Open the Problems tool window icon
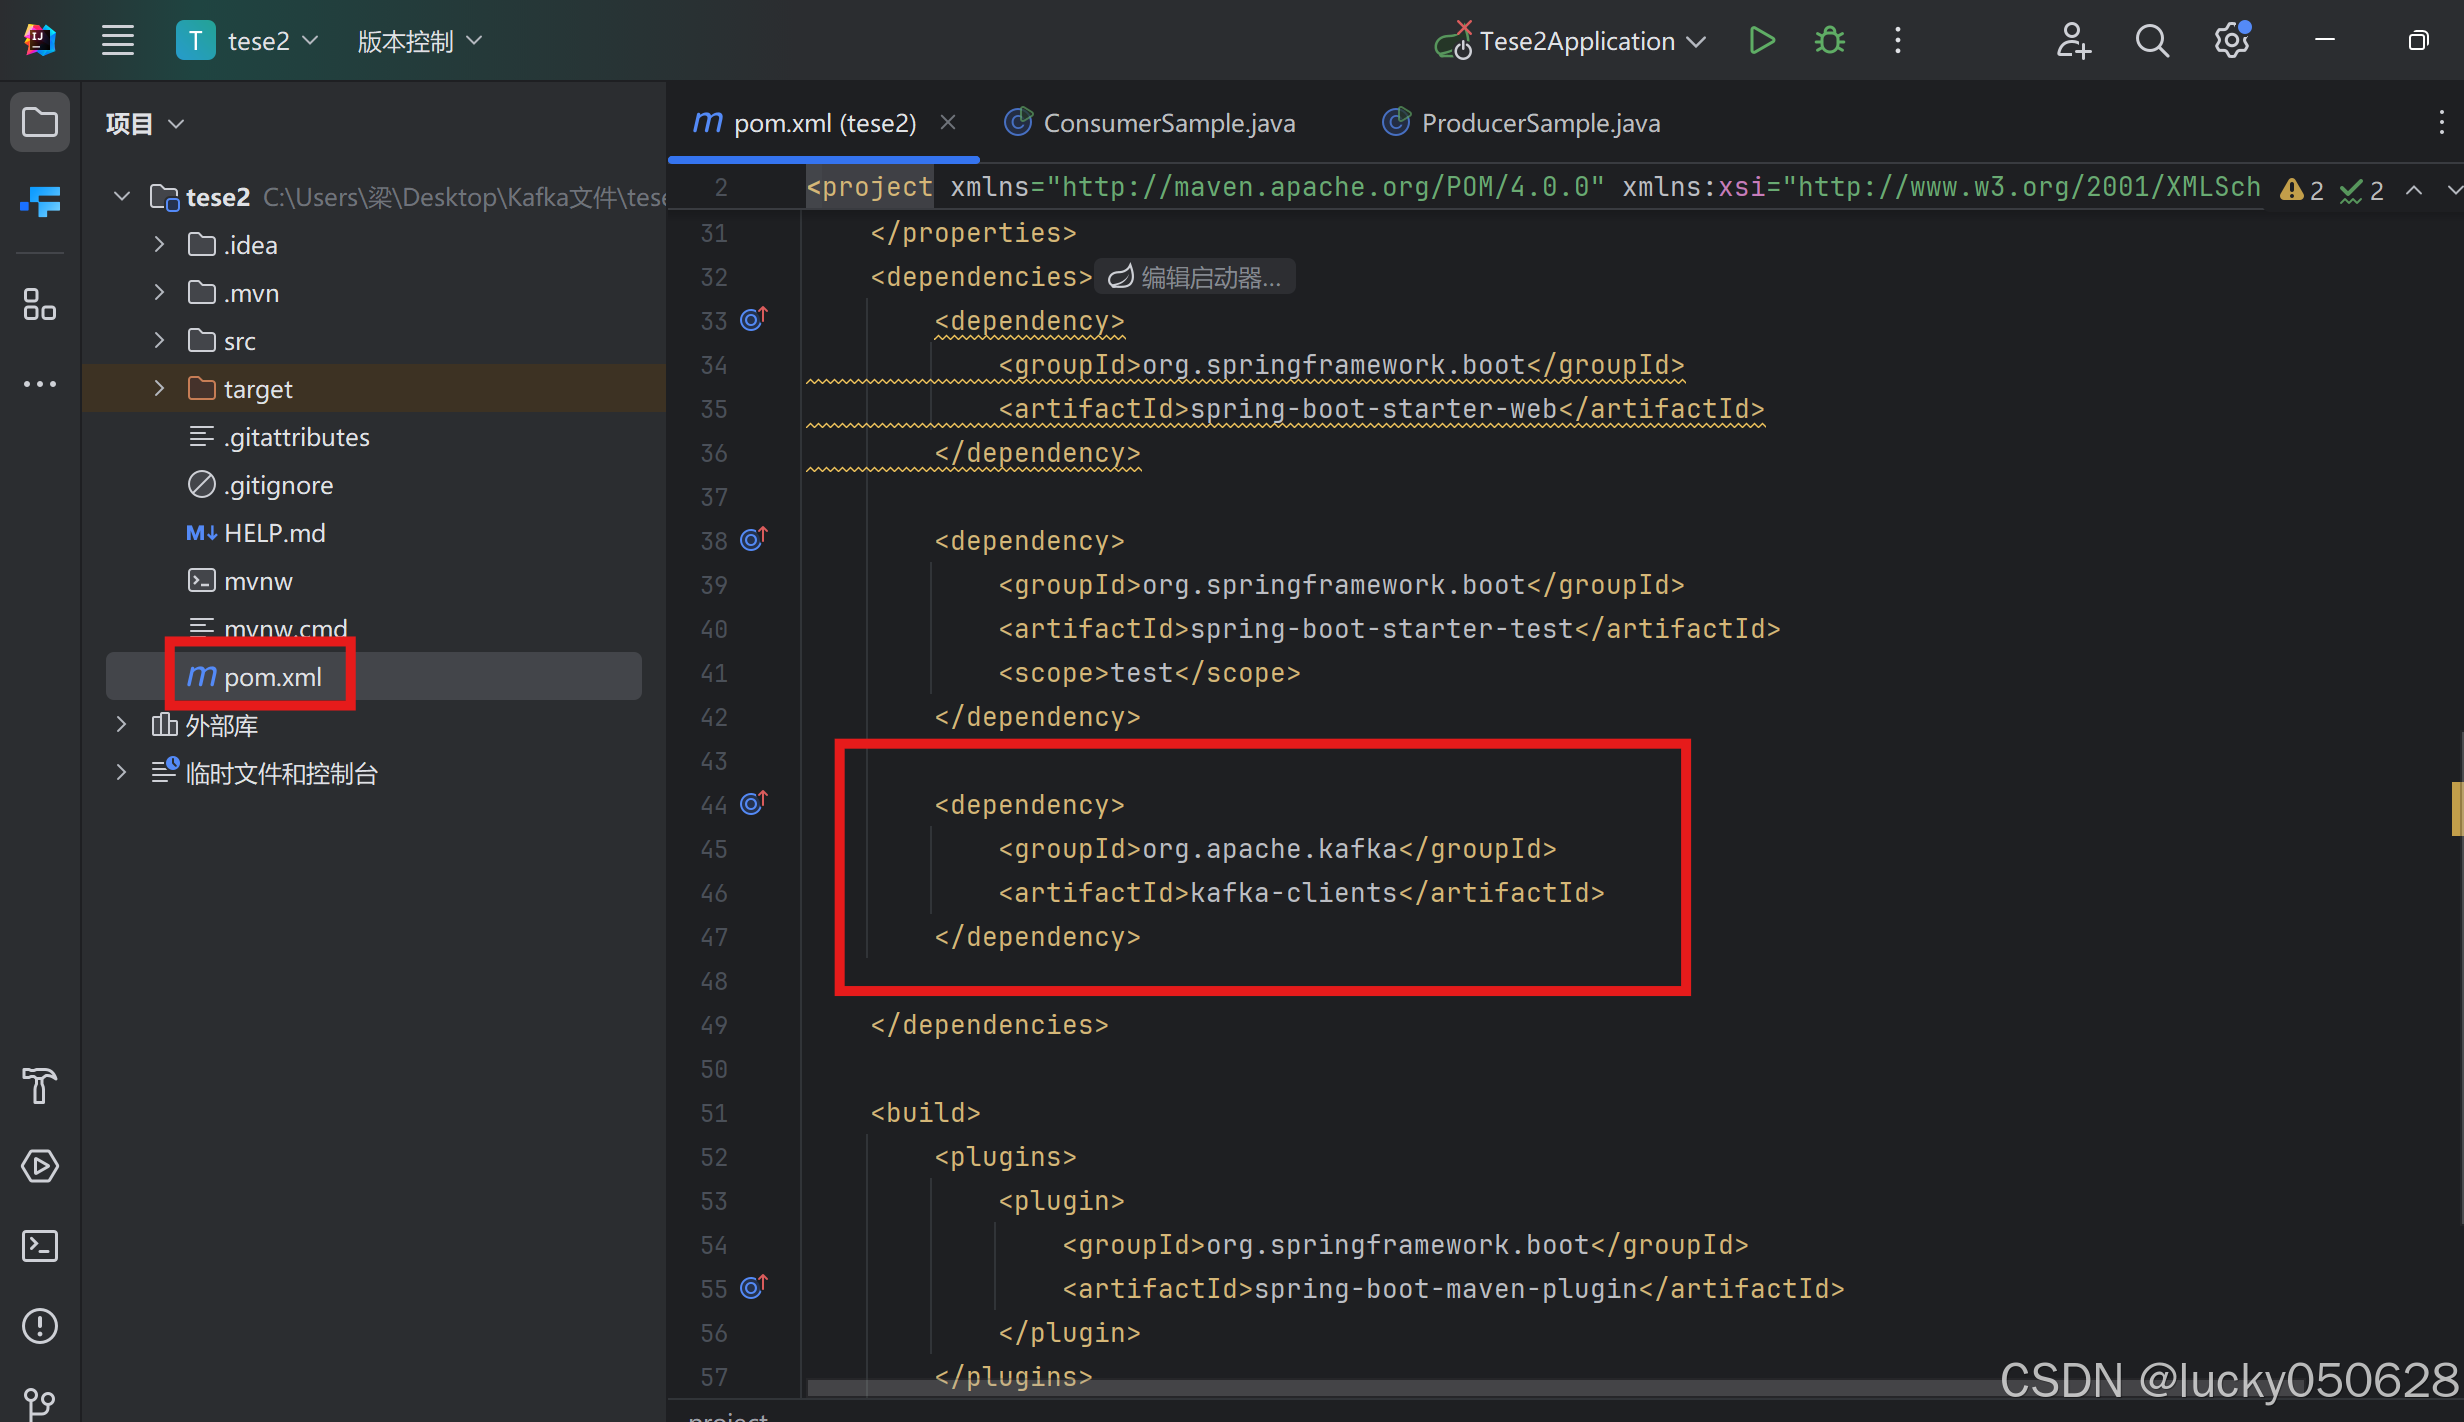Screen dimensions: 2464x1422 pos(40,1326)
